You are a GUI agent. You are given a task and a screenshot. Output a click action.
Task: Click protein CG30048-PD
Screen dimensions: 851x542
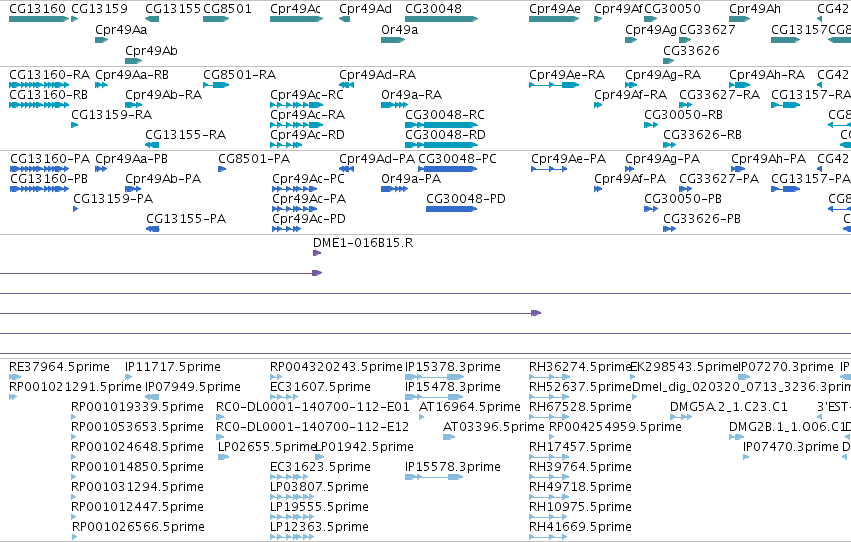(466, 199)
